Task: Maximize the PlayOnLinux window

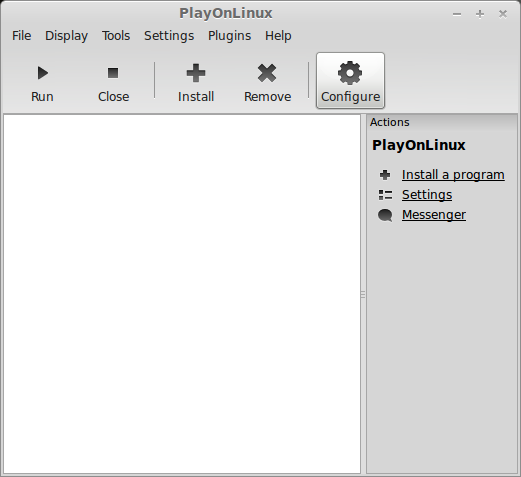Action: [480, 14]
